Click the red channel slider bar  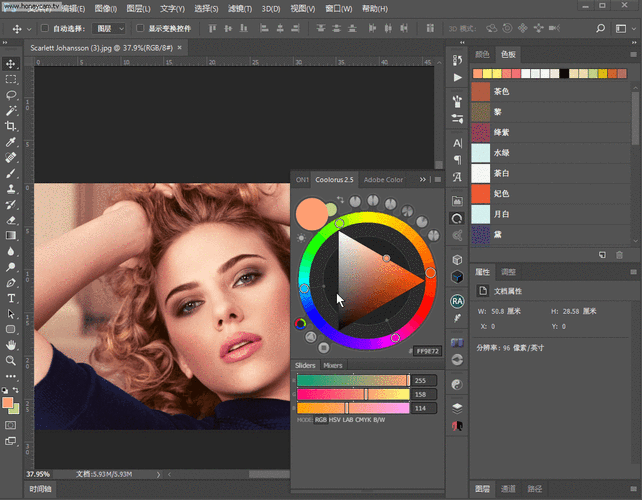coord(352,380)
